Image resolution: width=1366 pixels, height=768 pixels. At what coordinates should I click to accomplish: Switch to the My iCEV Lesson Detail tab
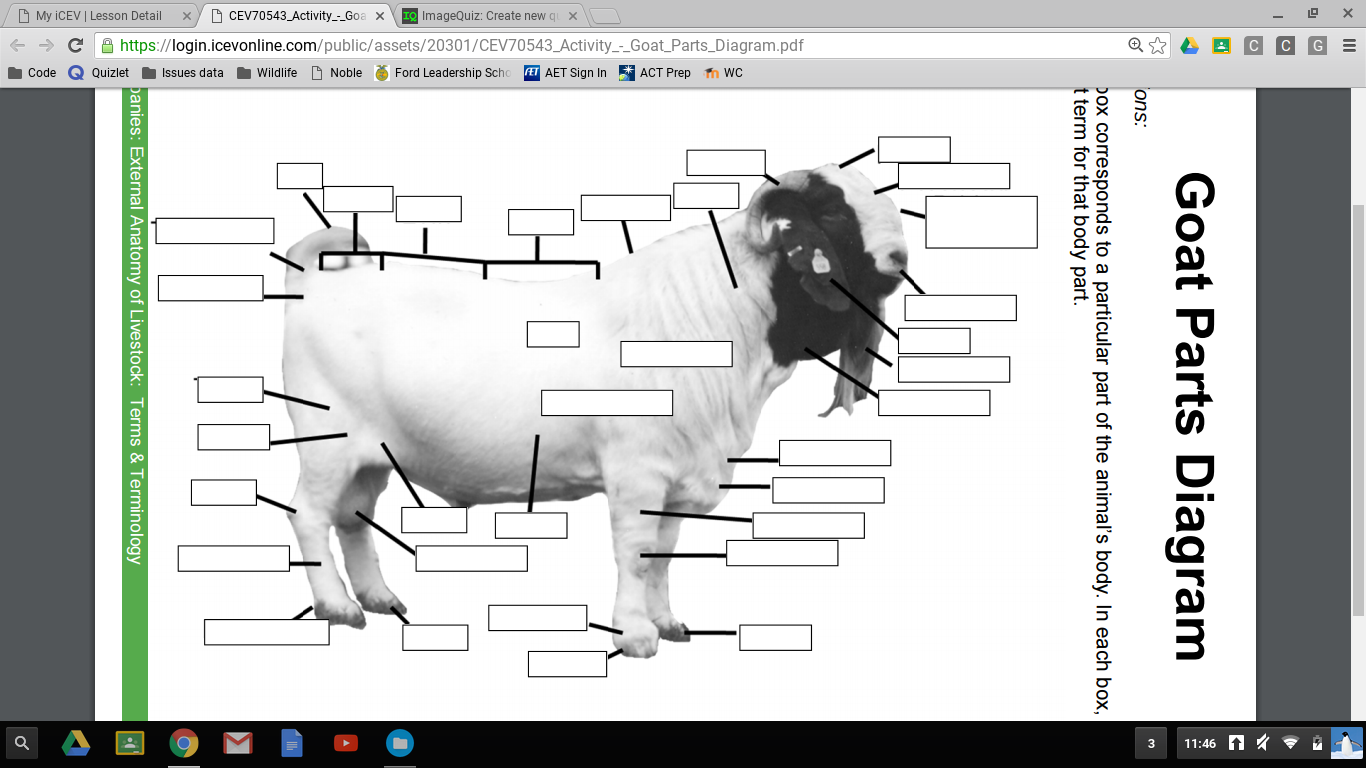point(98,16)
